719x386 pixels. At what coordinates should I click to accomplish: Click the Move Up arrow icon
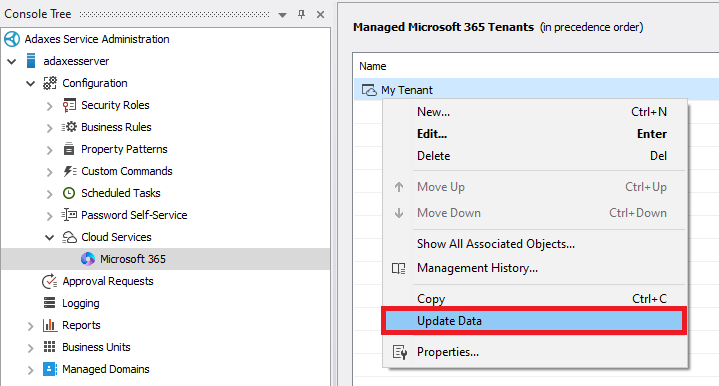[x=399, y=187]
